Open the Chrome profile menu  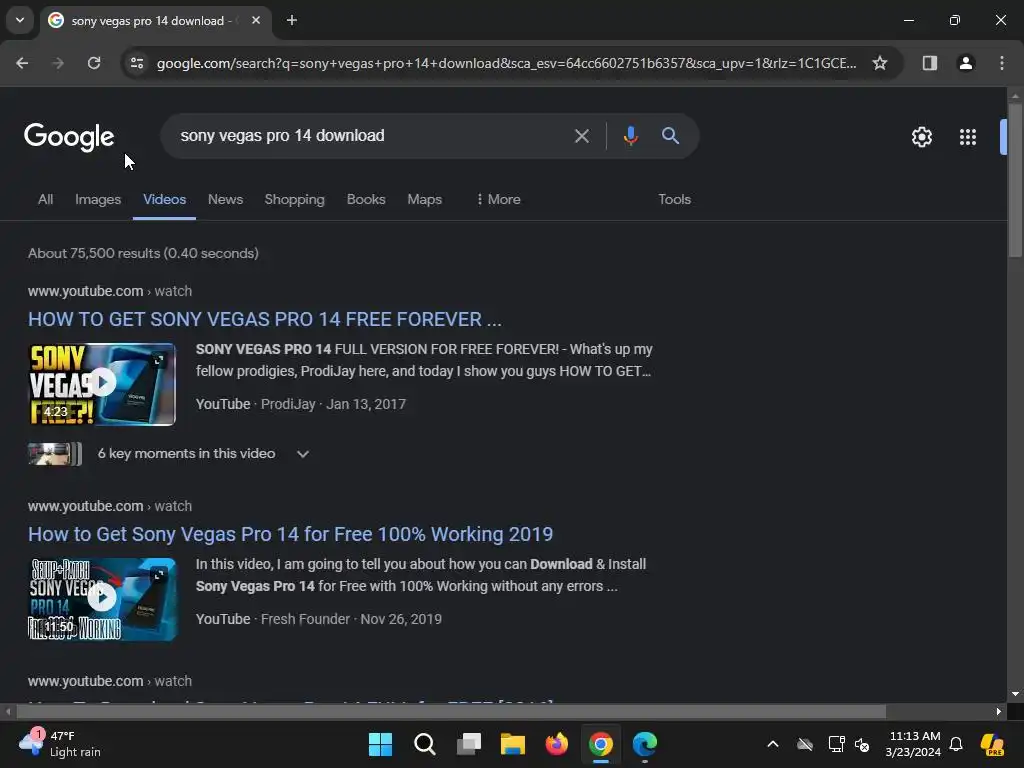966,63
